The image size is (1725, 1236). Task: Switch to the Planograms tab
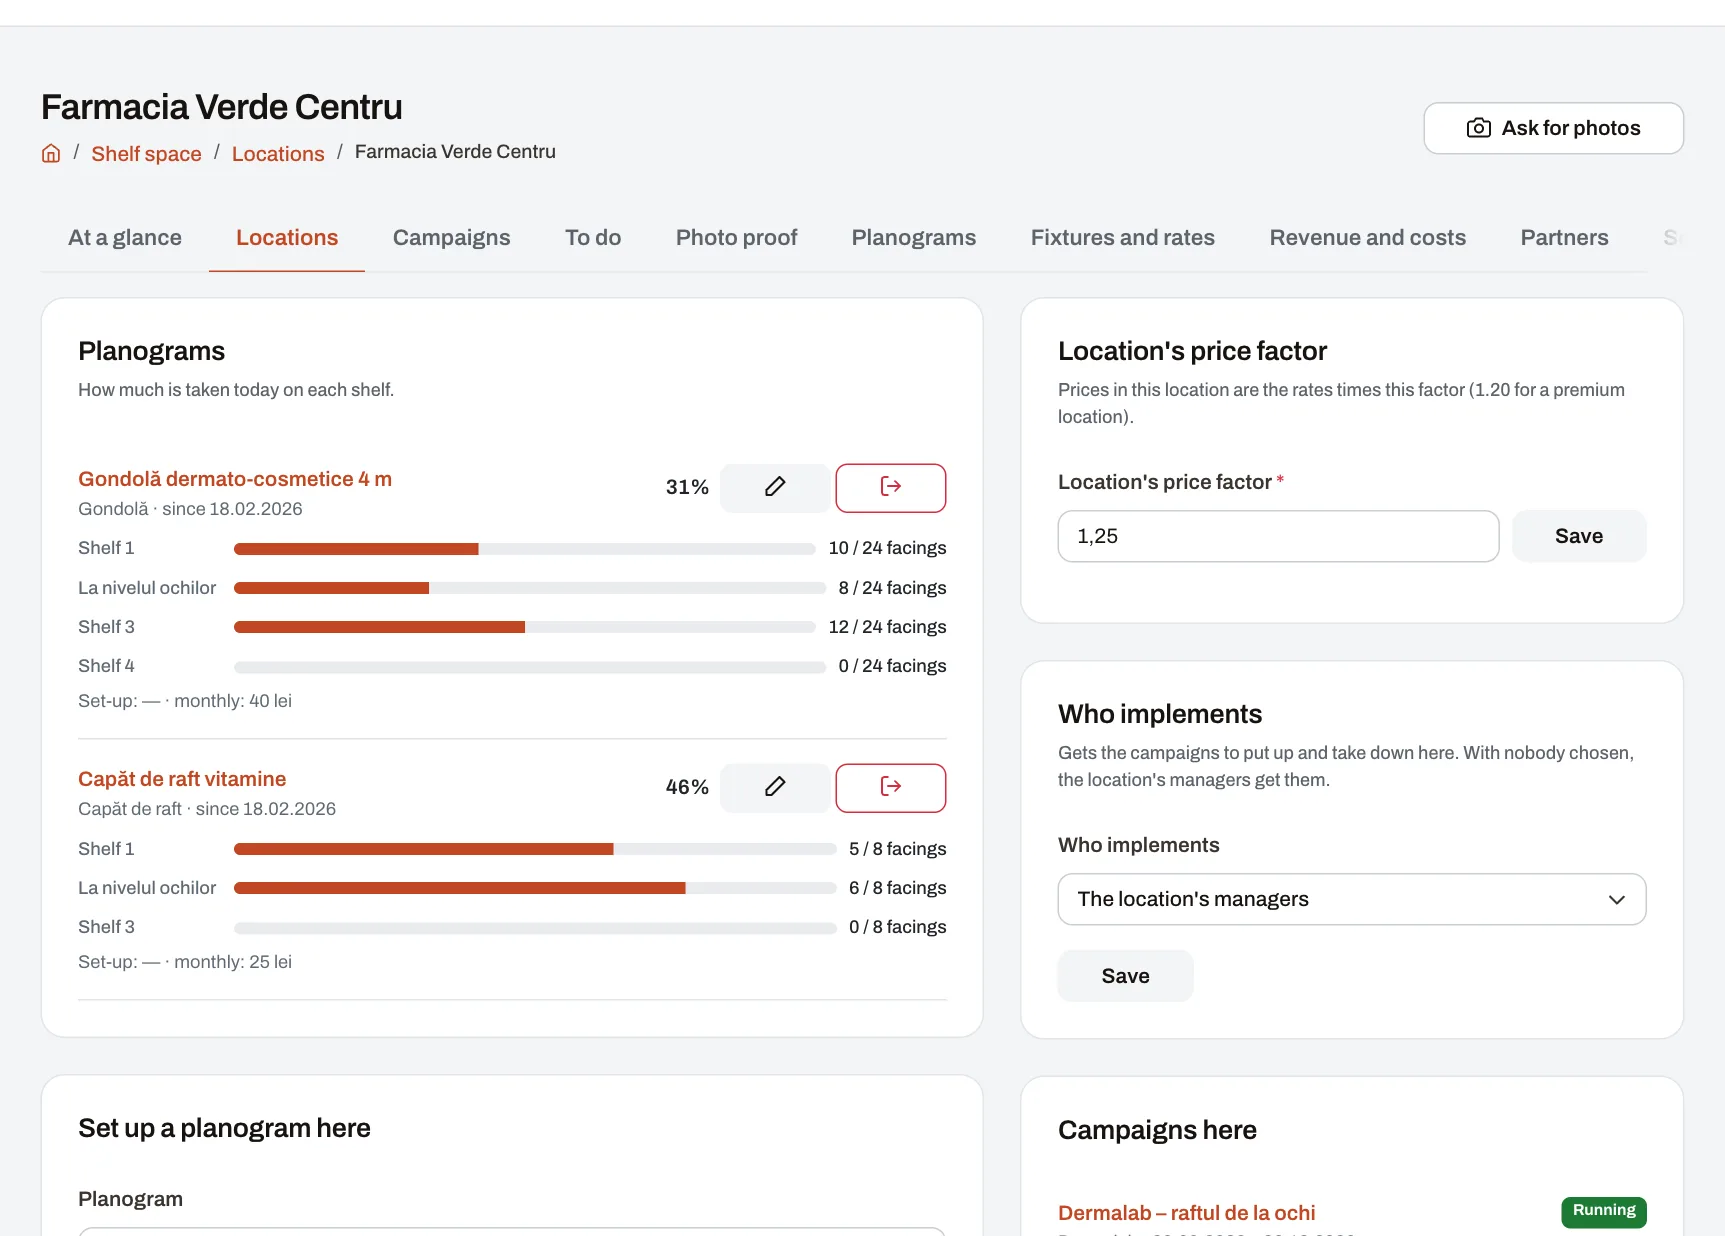pyautogui.click(x=914, y=238)
